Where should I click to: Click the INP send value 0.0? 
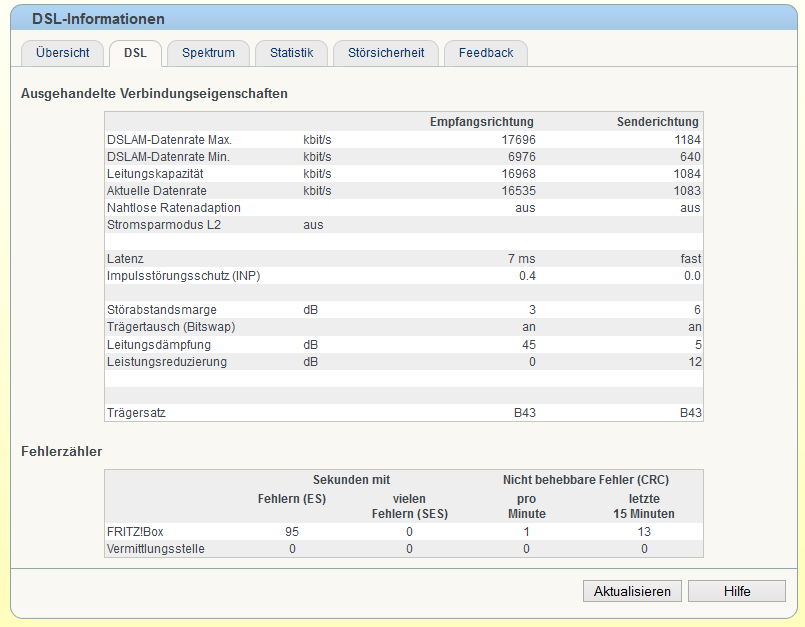(x=692, y=276)
